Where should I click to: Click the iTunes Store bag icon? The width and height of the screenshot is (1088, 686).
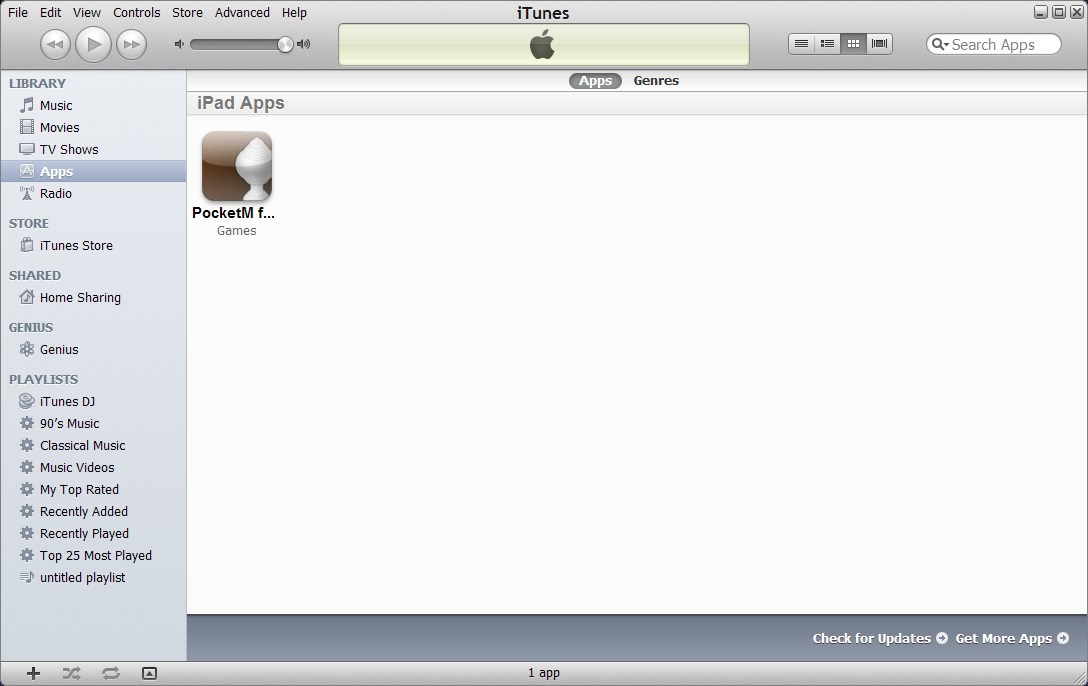tap(26, 245)
